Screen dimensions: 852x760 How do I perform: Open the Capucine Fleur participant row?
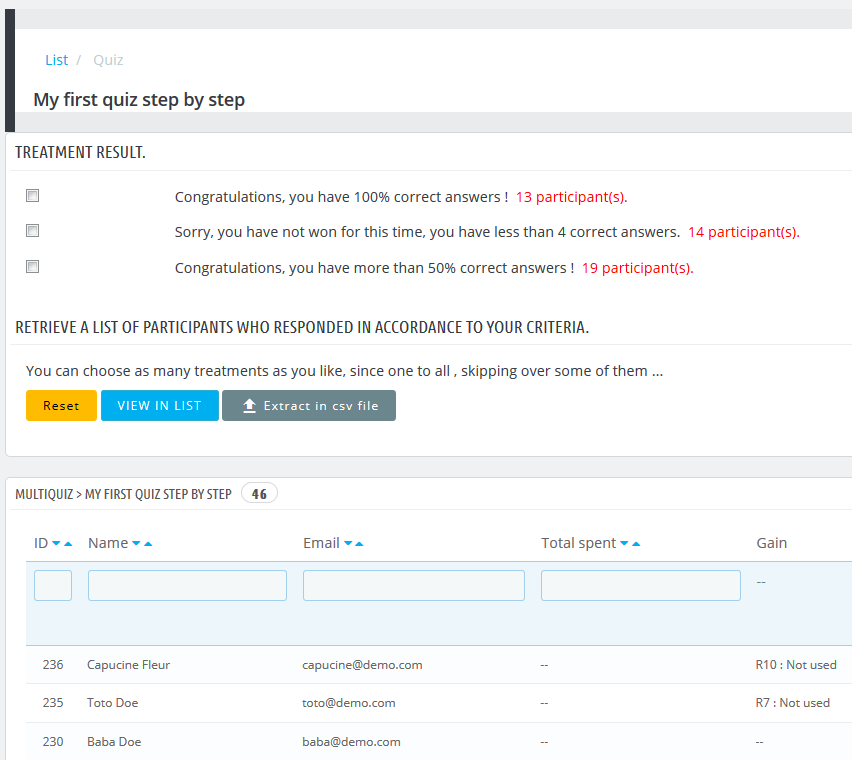128,665
